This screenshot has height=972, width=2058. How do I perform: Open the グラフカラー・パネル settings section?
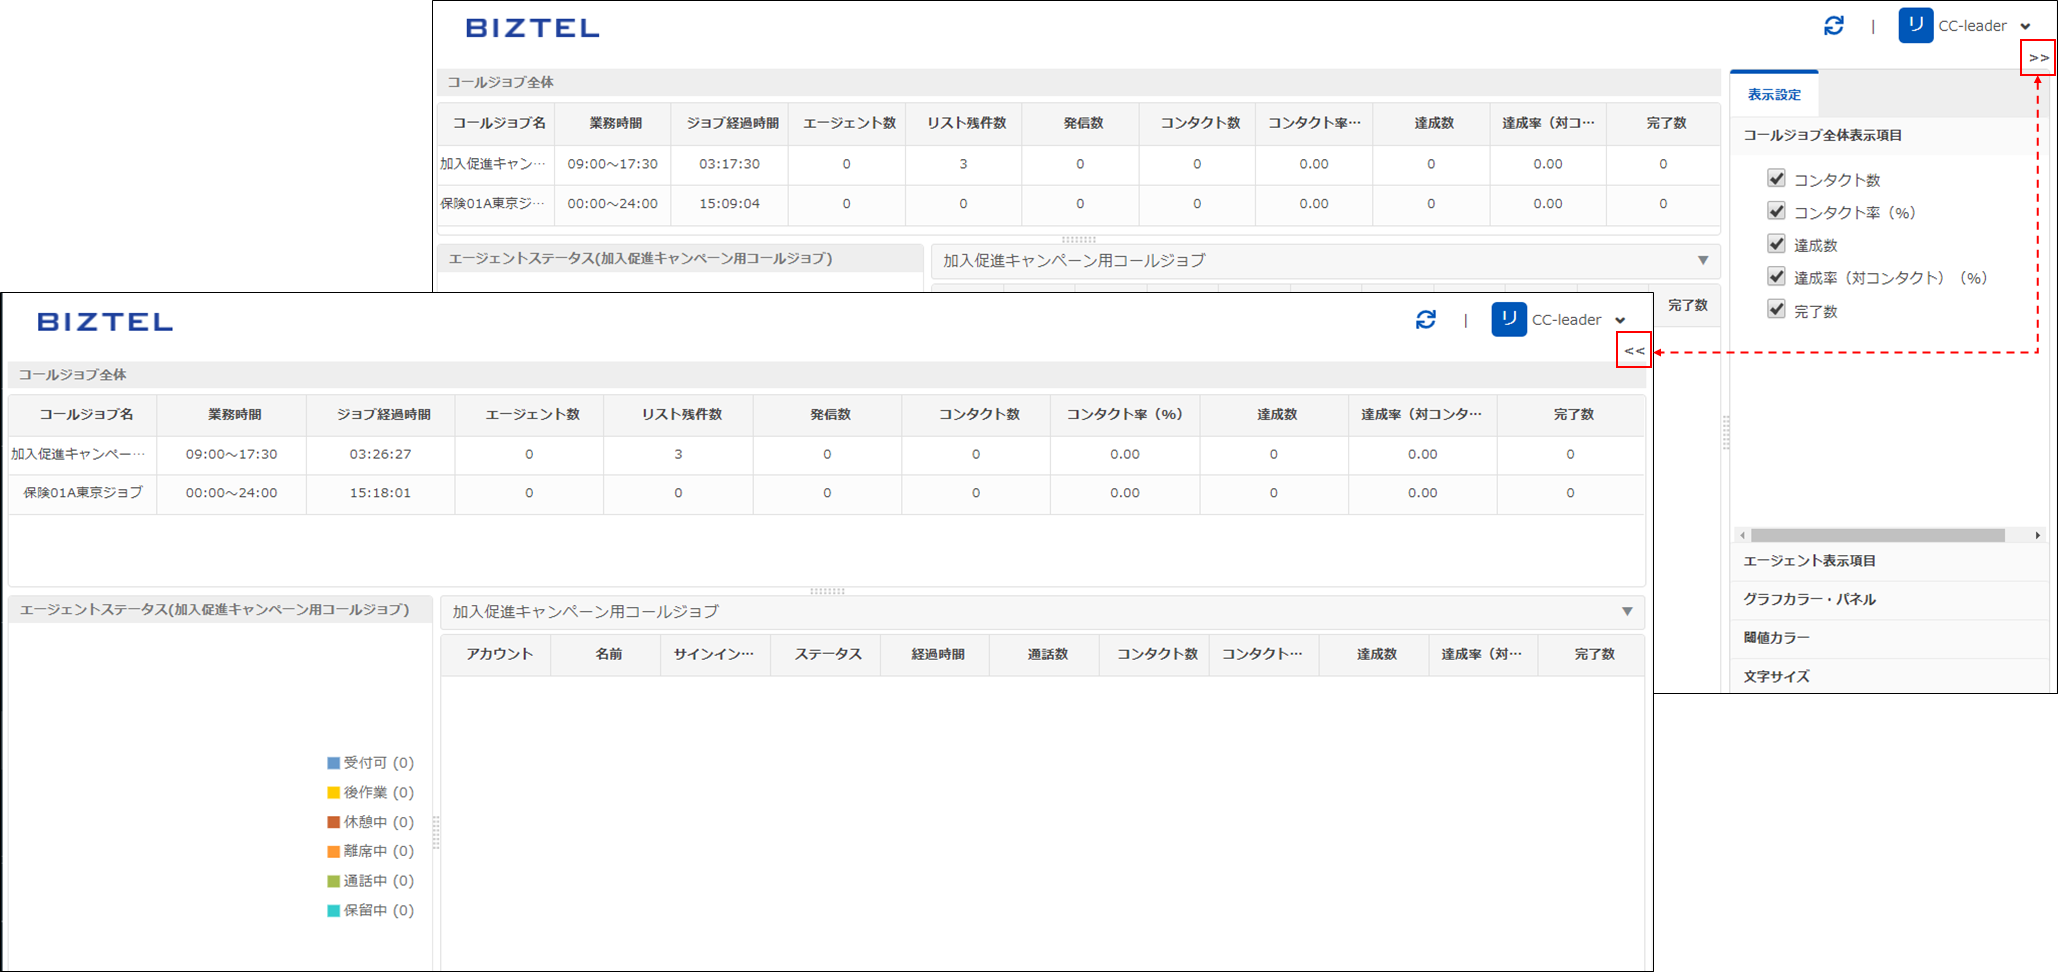tap(1809, 599)
